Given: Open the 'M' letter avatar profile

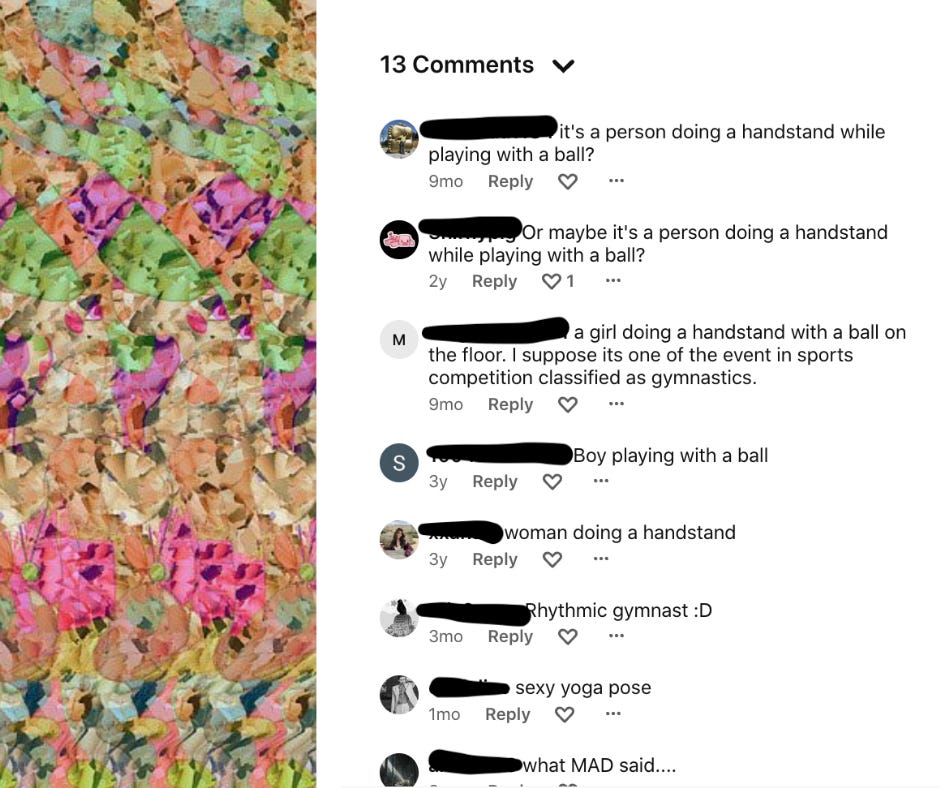Looking at the screenshot, I should tap(399, 340).
